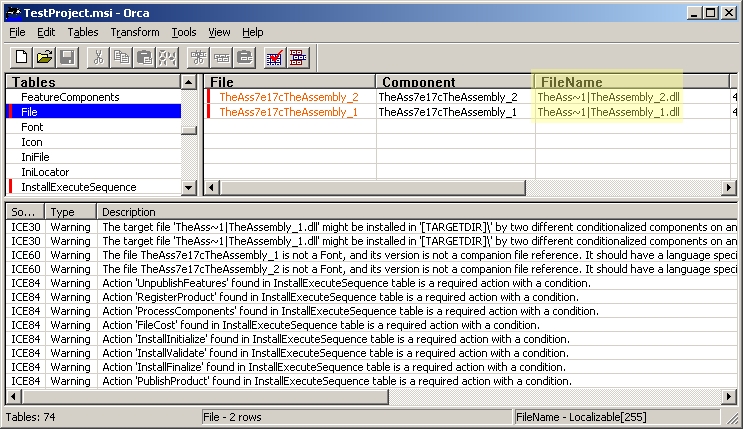Open the Transform menu
The width and height of the screenshot is (743, 429).
[135, 32]
